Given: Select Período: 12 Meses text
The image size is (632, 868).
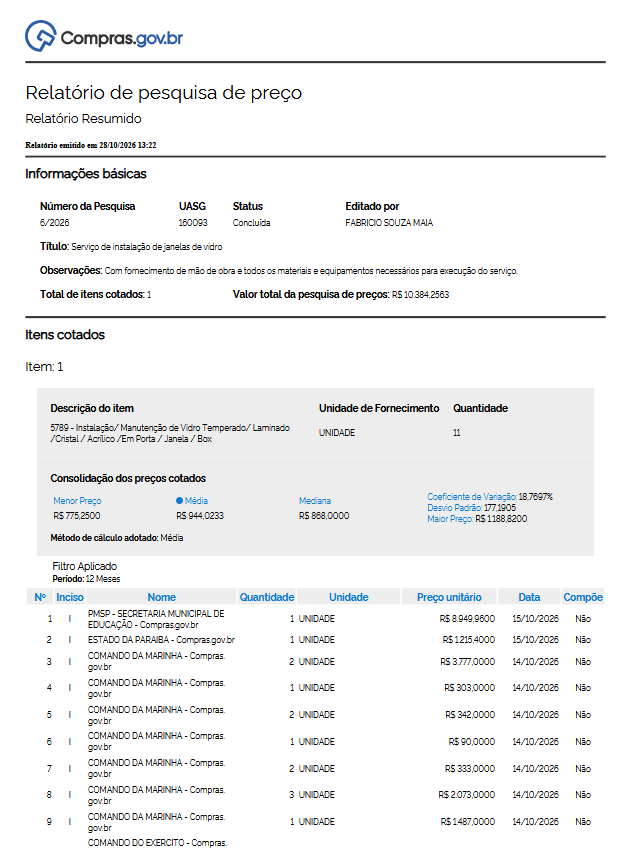Looking at the screenshot, I should coord(86,579).
